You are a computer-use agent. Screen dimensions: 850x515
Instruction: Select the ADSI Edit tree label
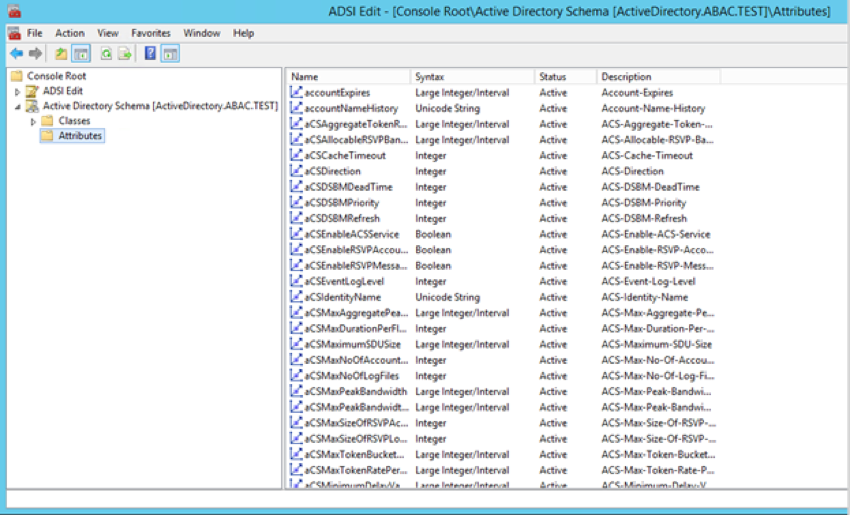(x=63, y=91)
